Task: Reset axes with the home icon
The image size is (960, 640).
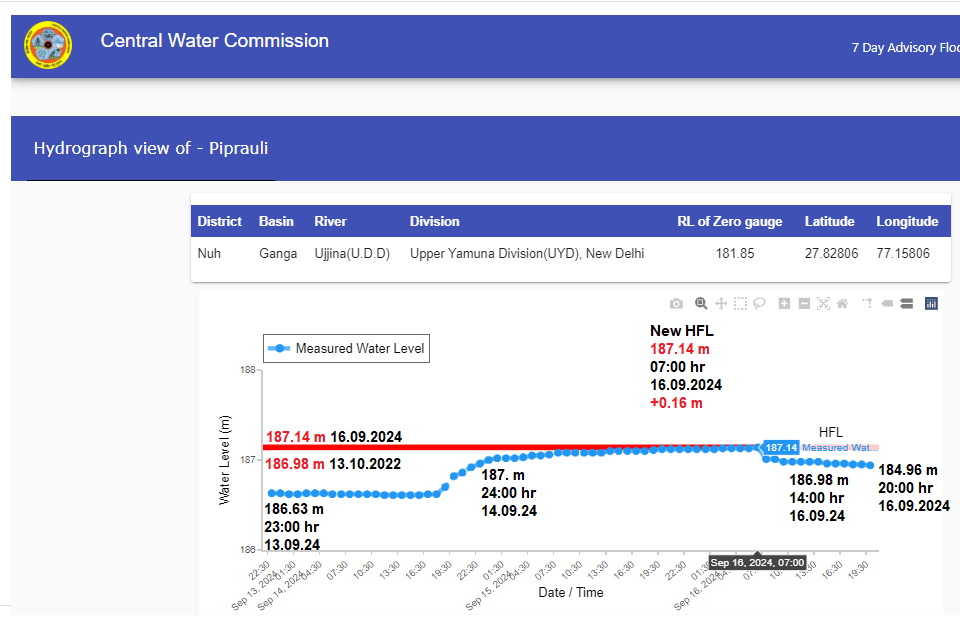Action: pyautogui.click(x=843, y=304)
